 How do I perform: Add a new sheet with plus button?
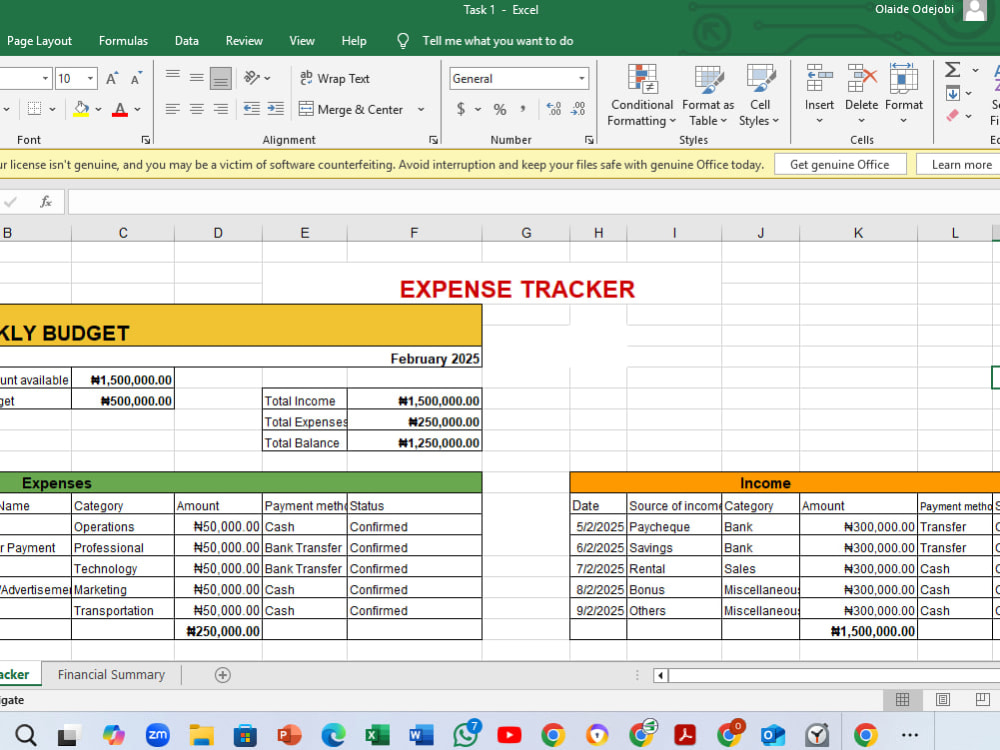pos(223,675)
